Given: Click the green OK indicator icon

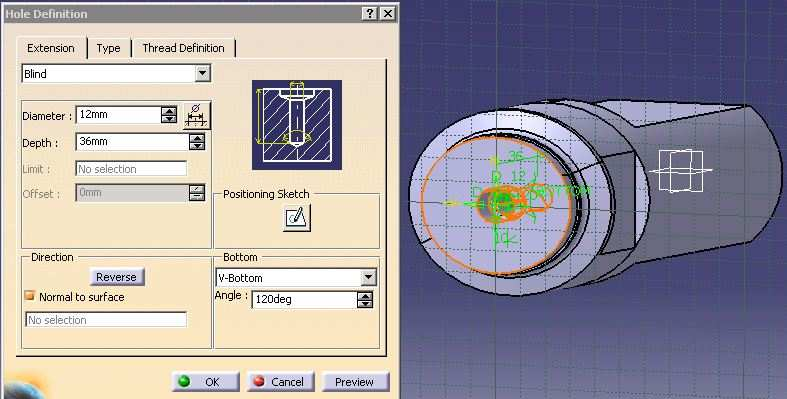Looking at the screenshot, I should click(184, 381).
